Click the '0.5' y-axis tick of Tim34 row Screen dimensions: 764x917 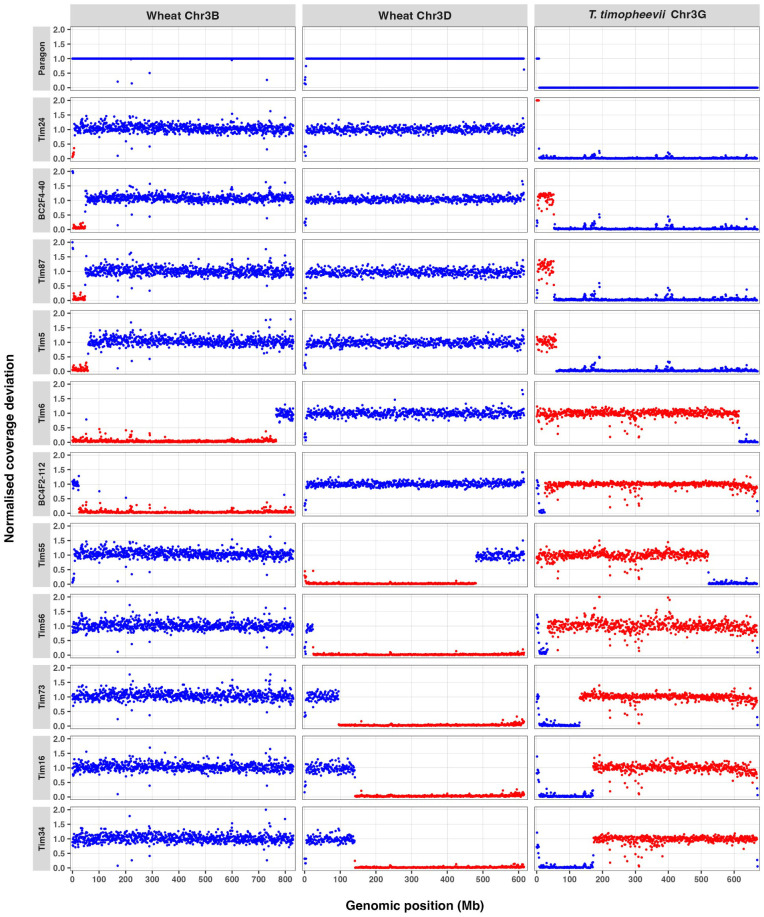point(59,853)
